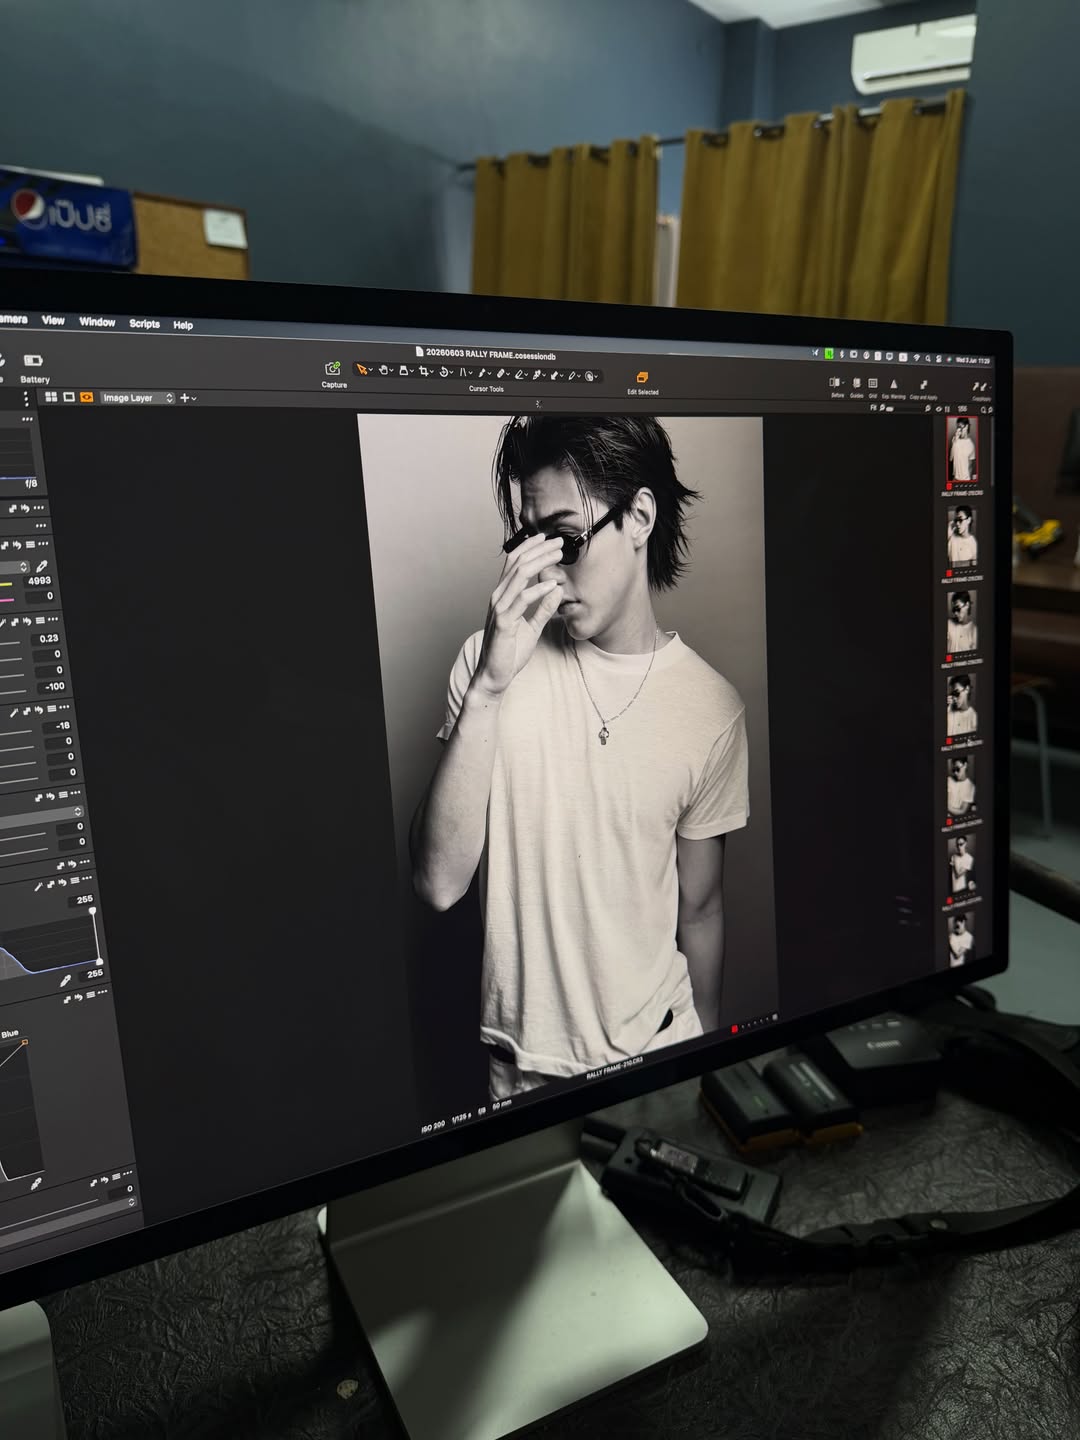The height and width of the screenshot is (1440, 1080).
Task: Click the green menu bar status icon
Action: pyautogui.click(x=829, y=354)
